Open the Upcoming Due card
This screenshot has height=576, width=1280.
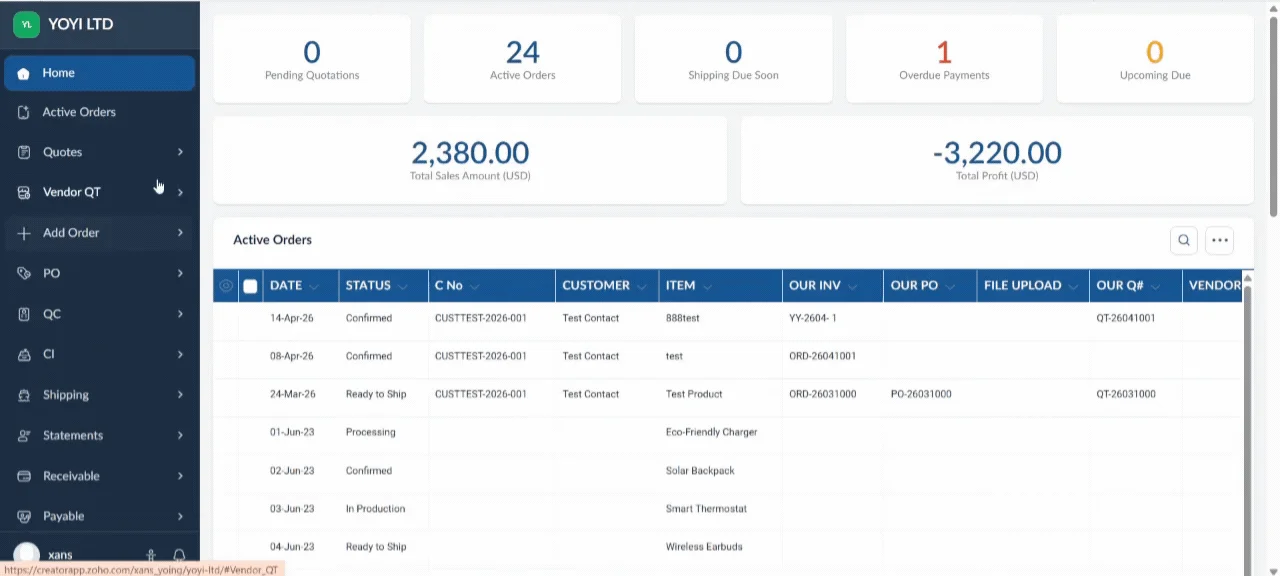[1155, 59]
